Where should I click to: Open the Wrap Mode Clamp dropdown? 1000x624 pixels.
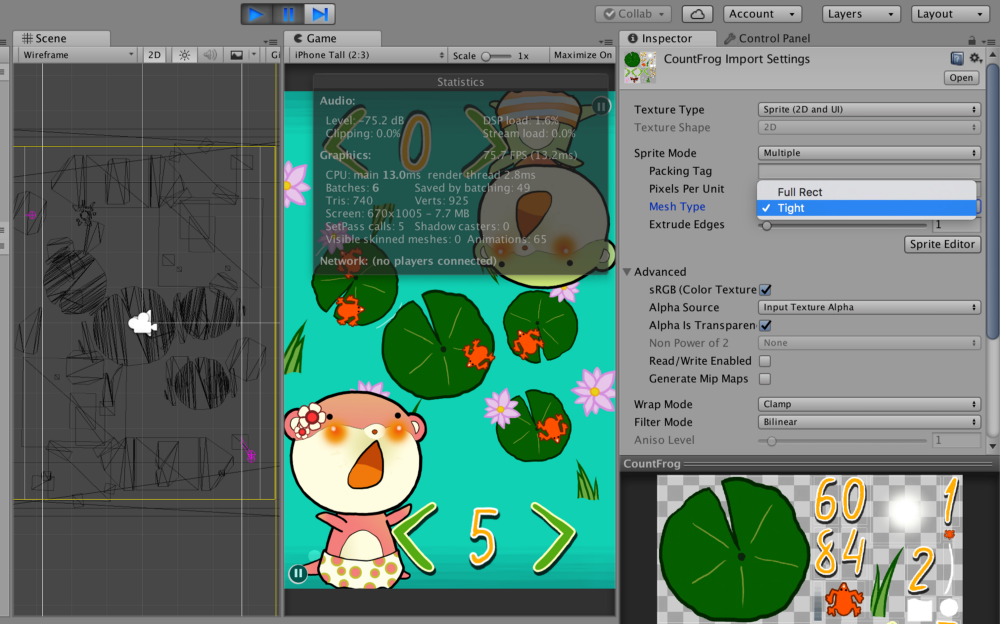(869, 405)
